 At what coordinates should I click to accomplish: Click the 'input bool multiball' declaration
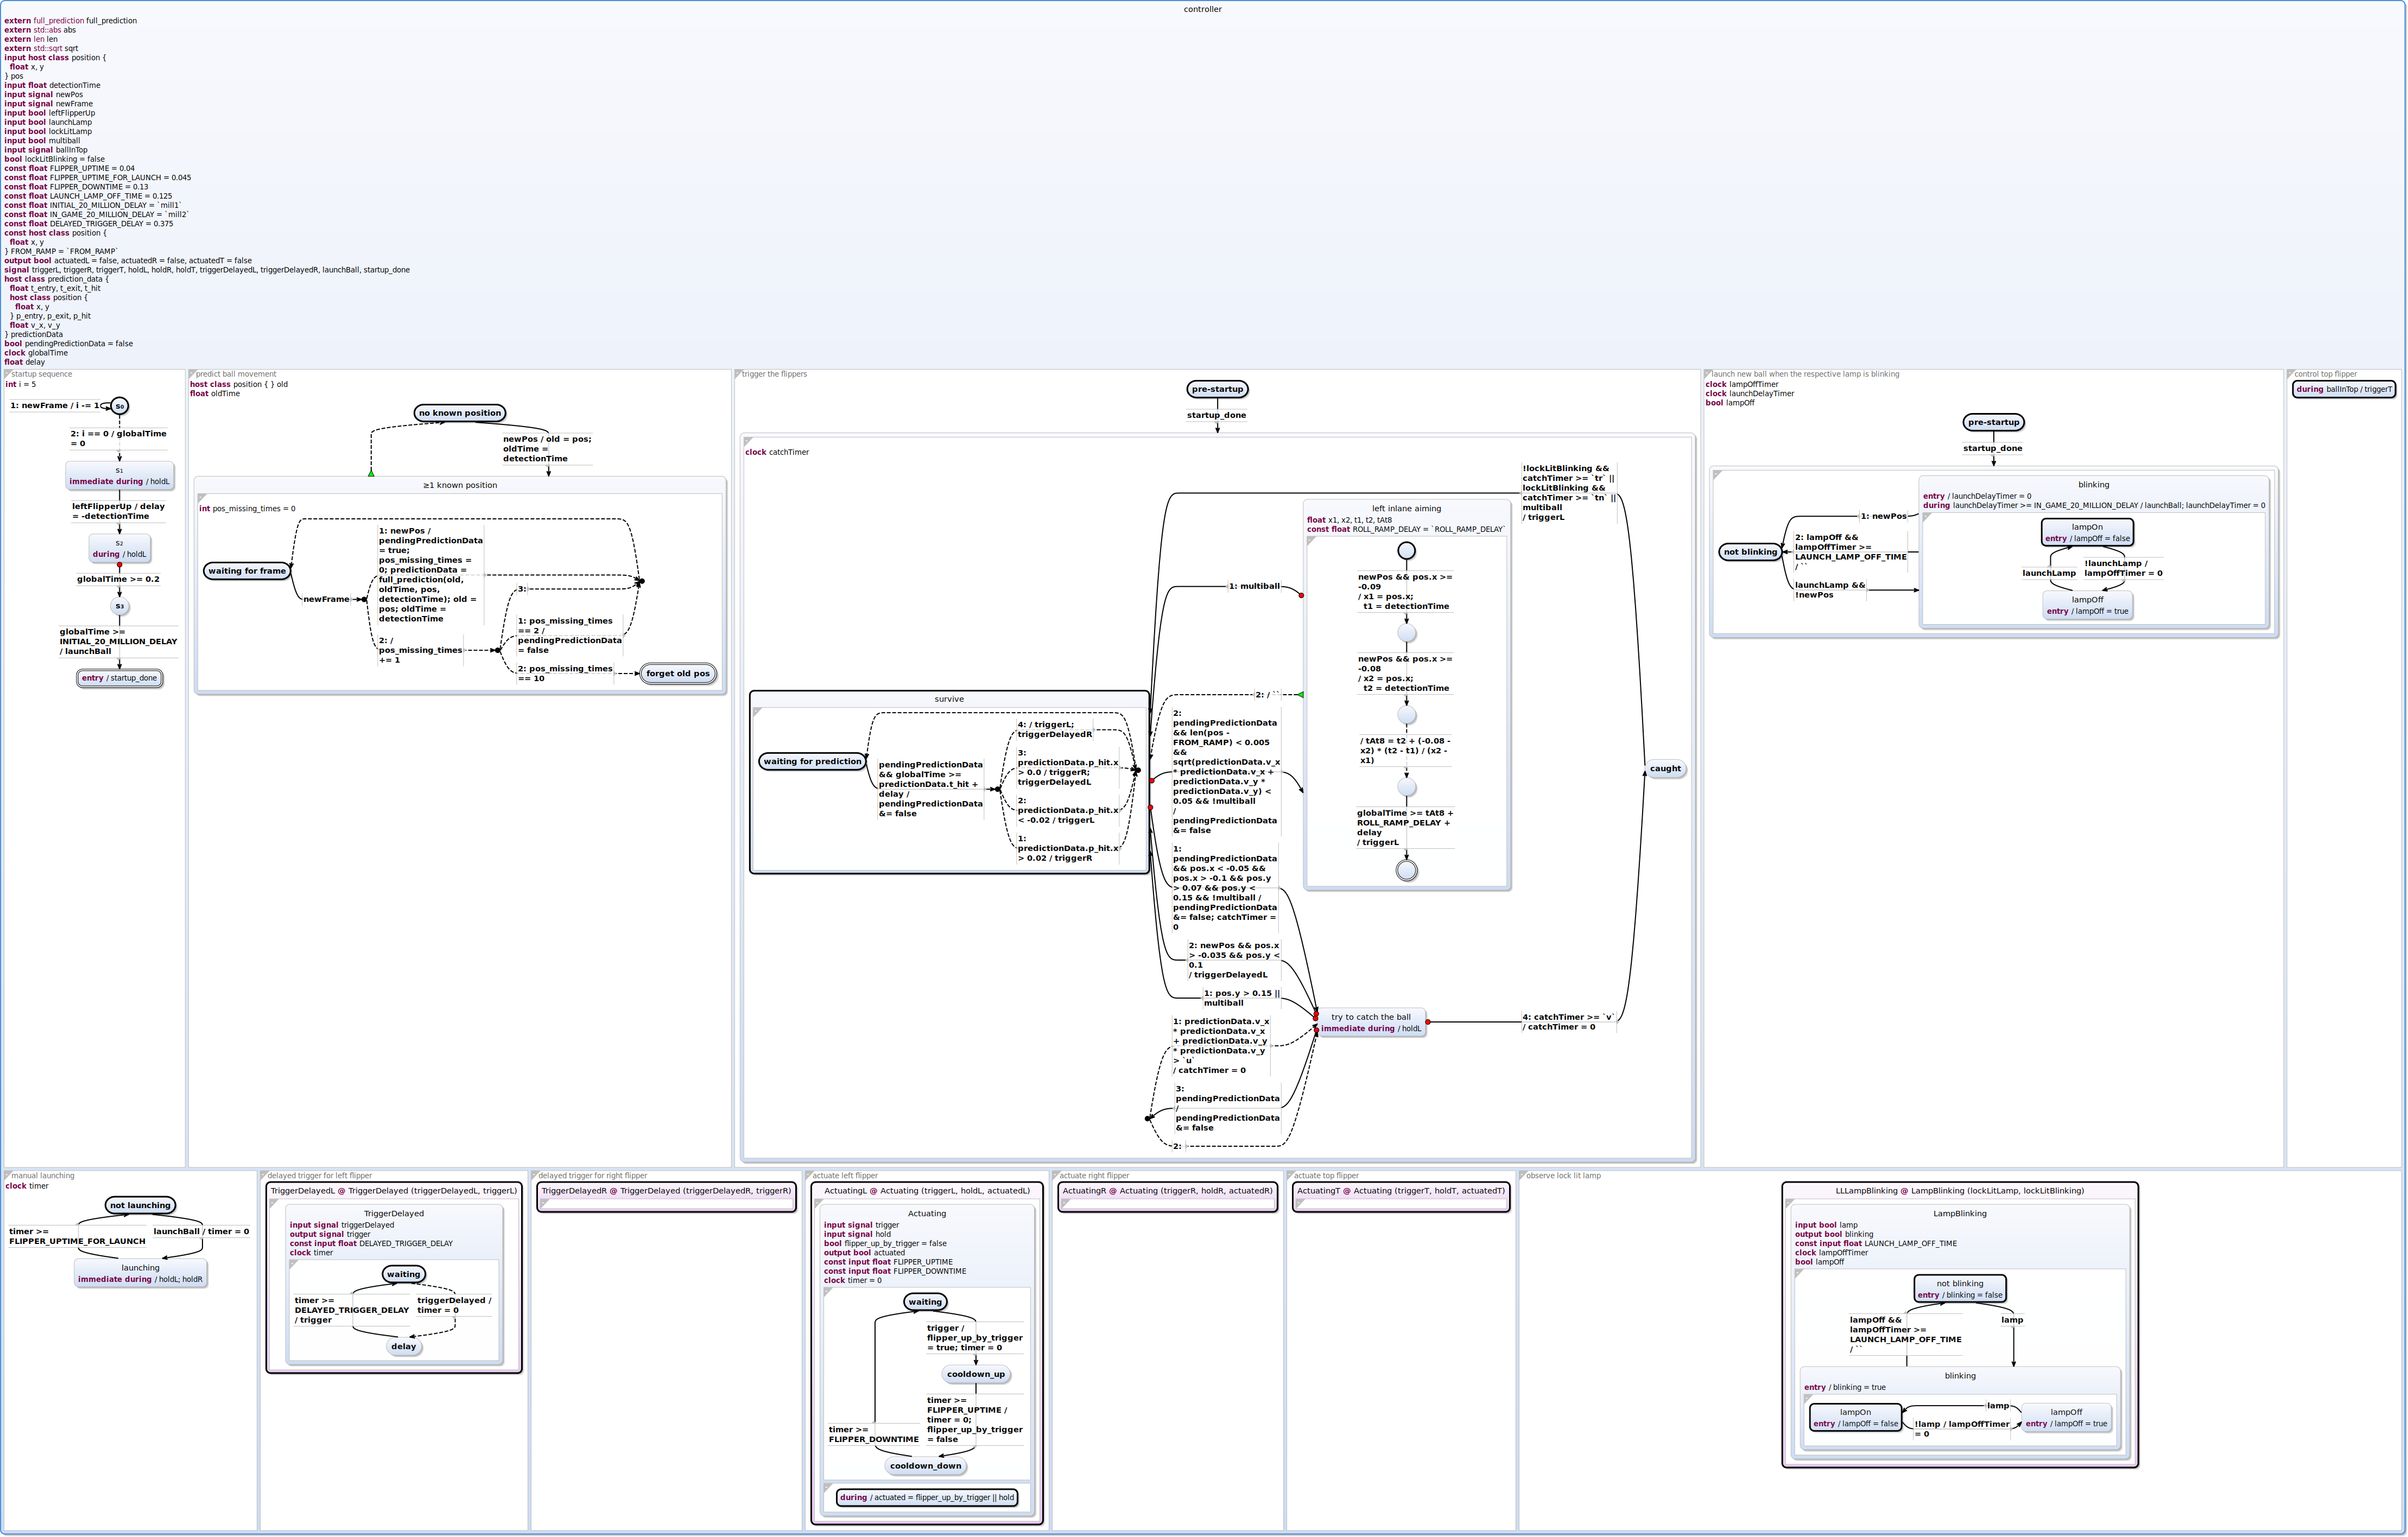tap(42, 141)
